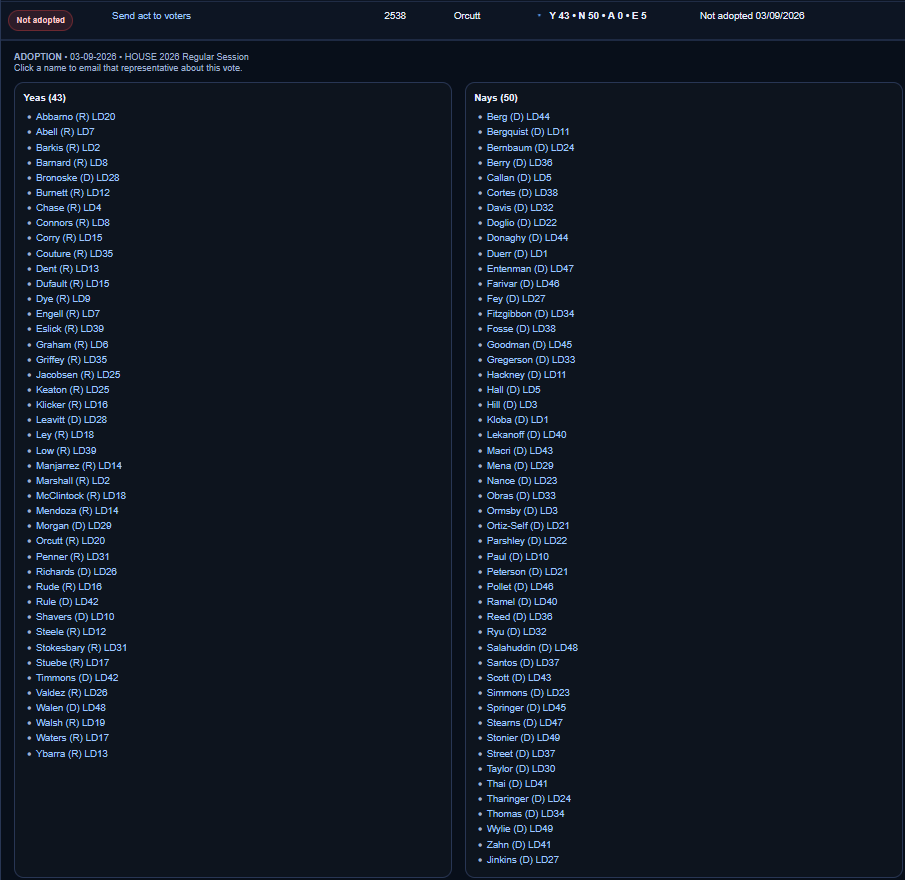Click Reed (D) LD36

pos(519,617)
